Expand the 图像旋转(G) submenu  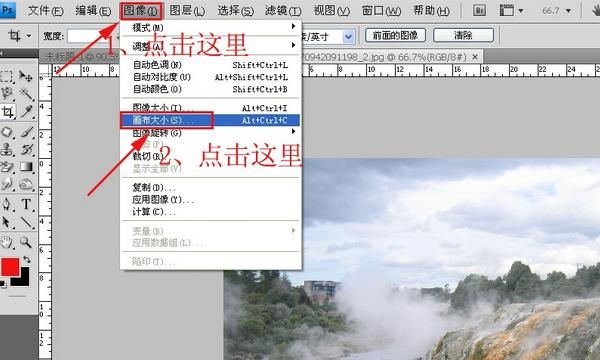coord(210,133)
